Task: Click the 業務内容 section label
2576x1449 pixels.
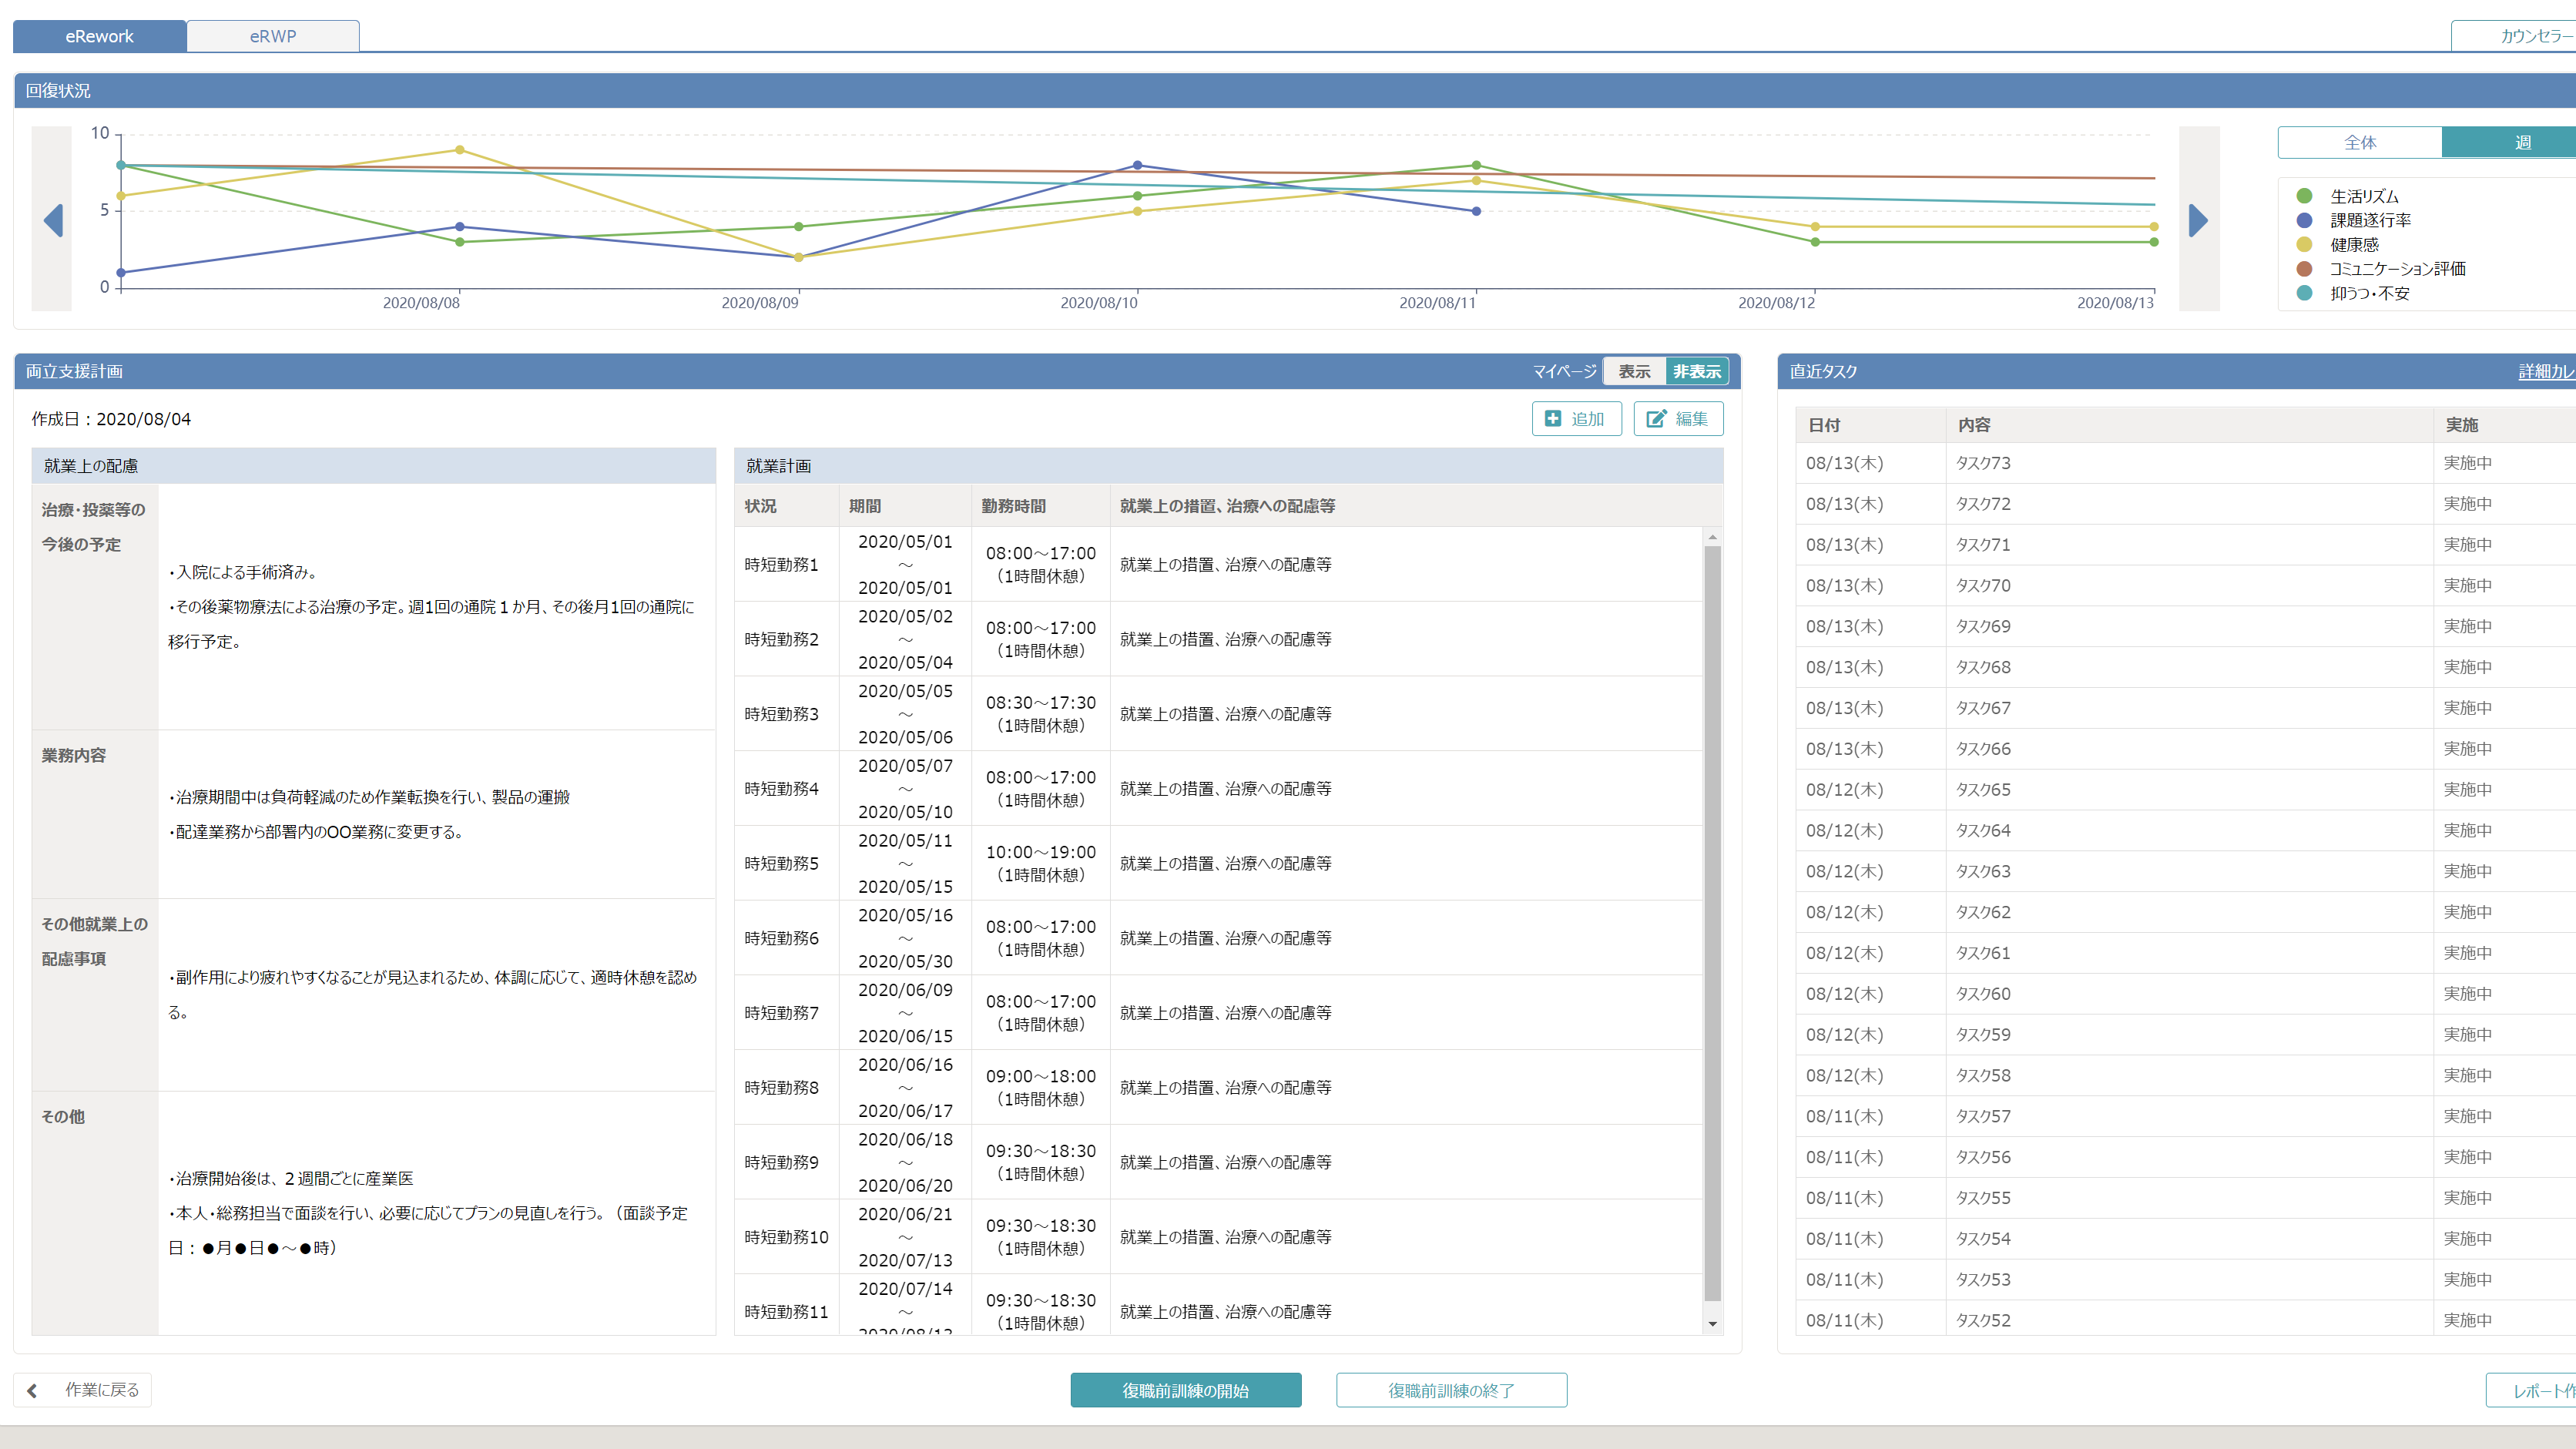Action: pos(74,755)
